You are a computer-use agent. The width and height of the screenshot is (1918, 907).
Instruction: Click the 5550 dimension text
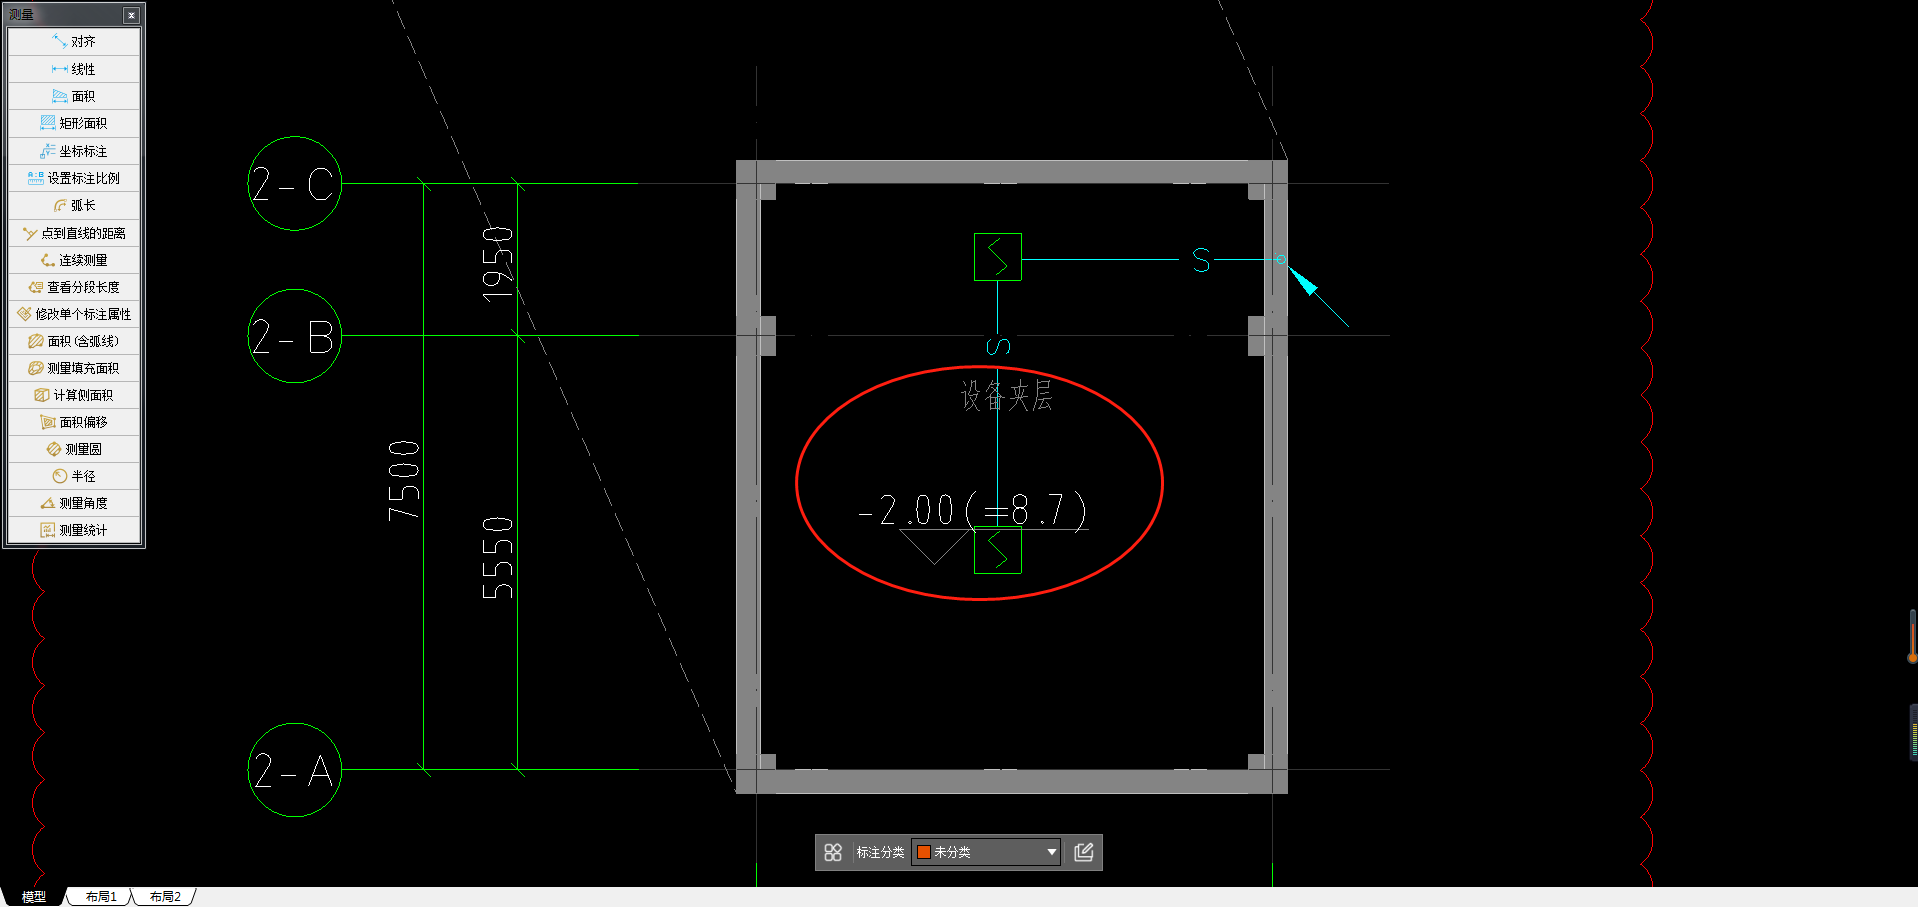pyautogui.click(x=497, y=558)
